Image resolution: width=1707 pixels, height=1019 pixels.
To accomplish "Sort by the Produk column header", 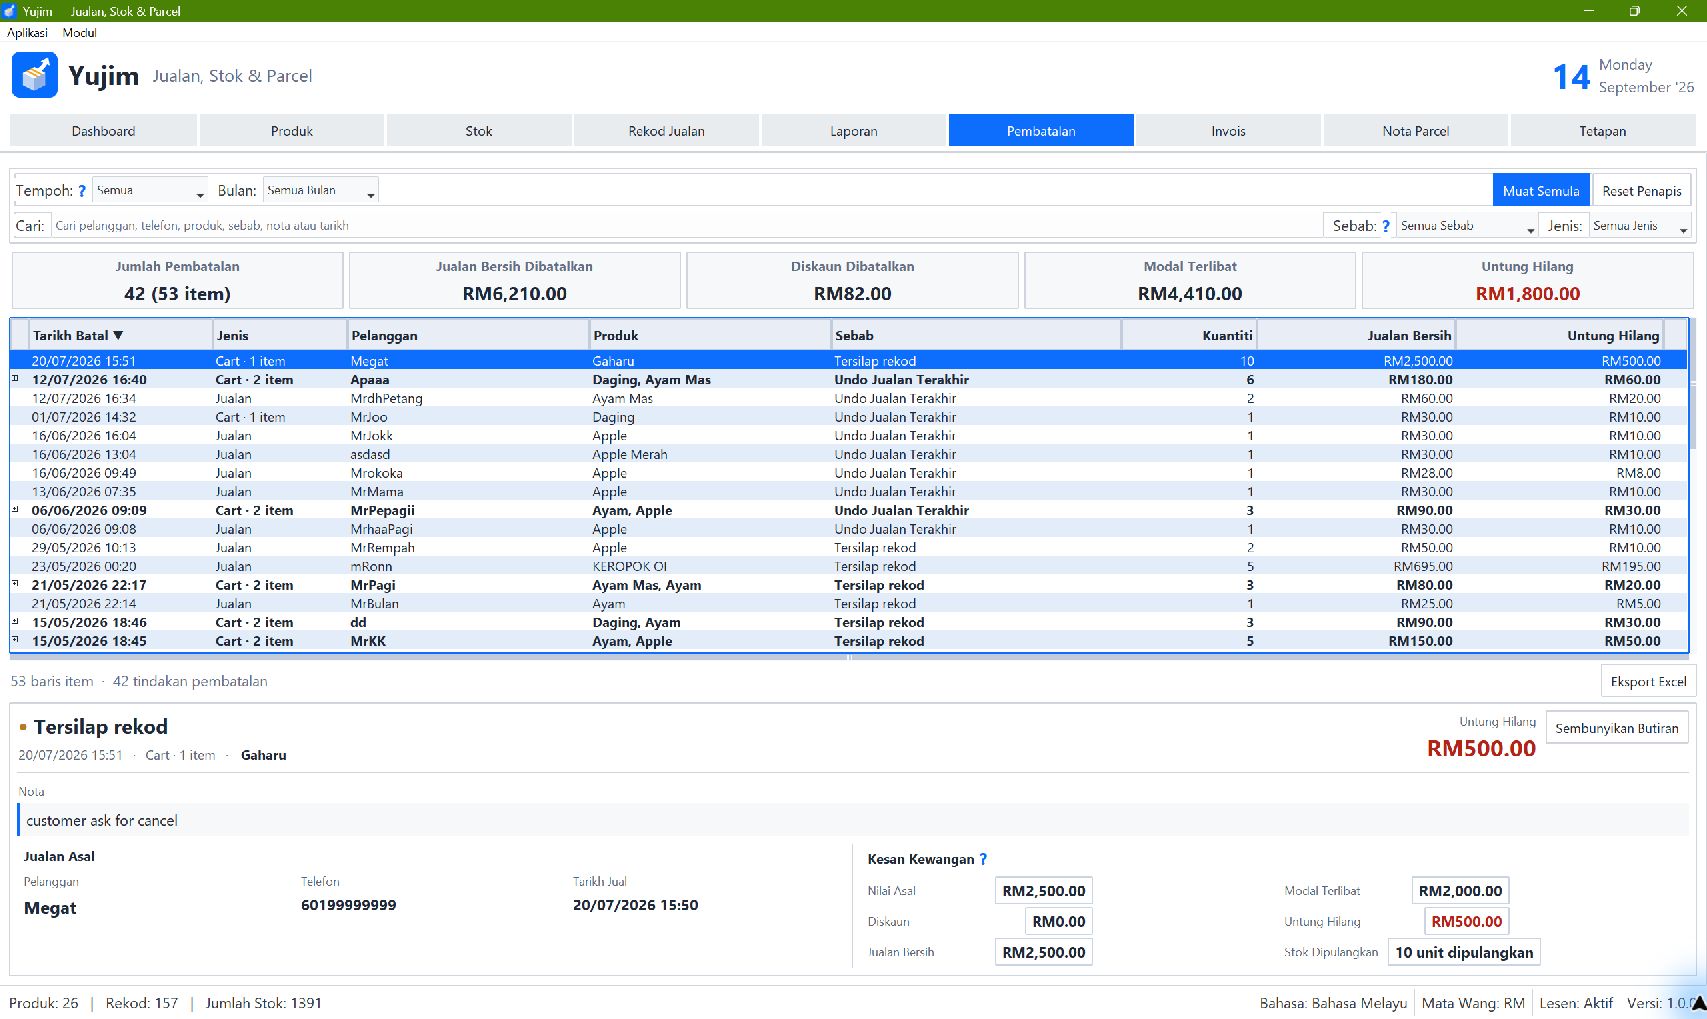I will point(710,335).
